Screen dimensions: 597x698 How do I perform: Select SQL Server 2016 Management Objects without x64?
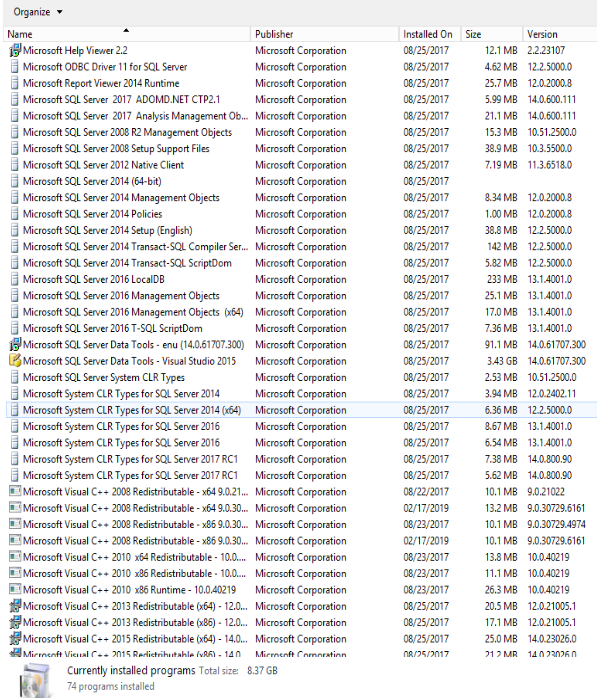(301, 296)
